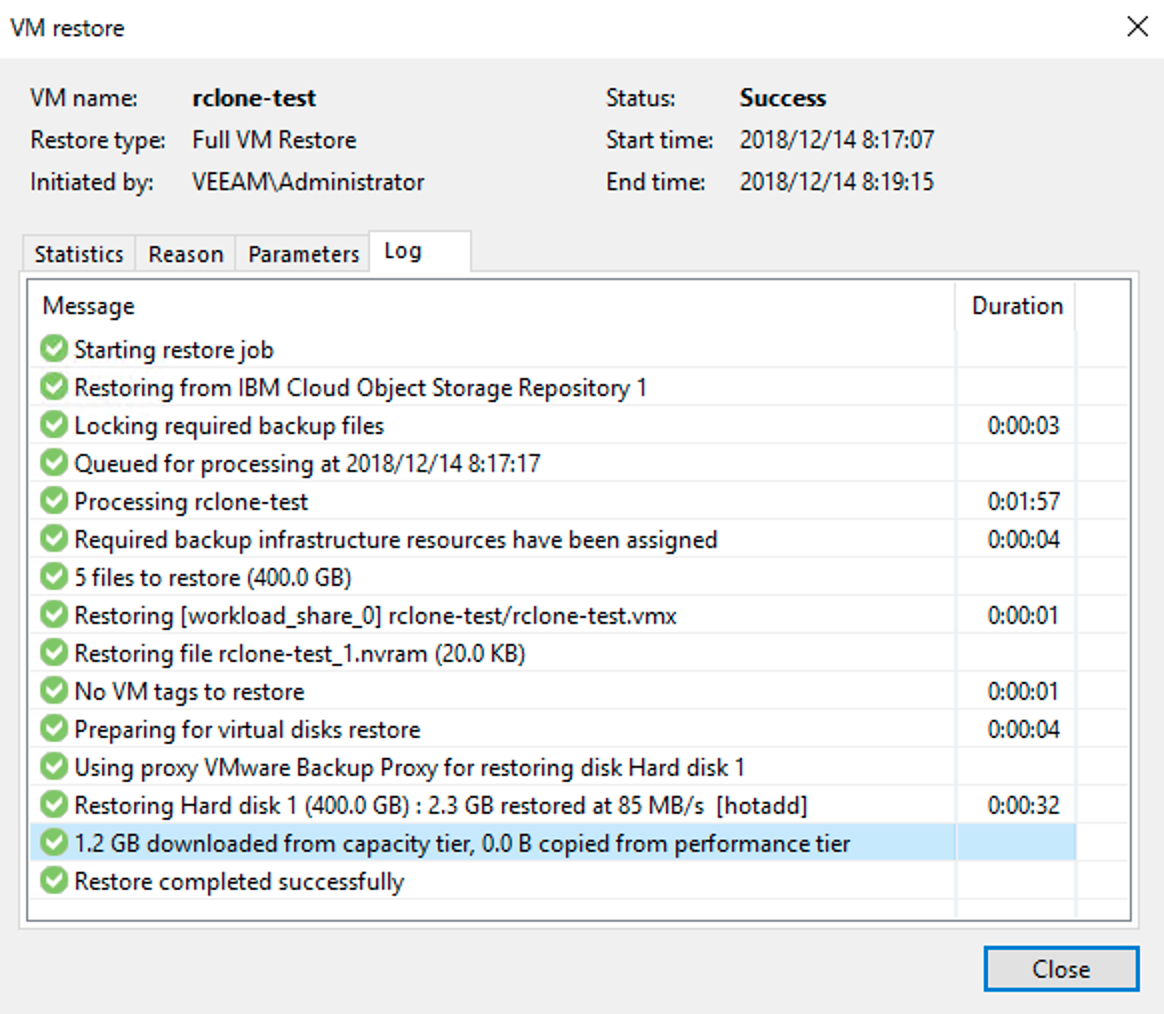Open the Parameters tab
The height and width of the screenshot is (1014, 1164).
click(x=303, y=254)
